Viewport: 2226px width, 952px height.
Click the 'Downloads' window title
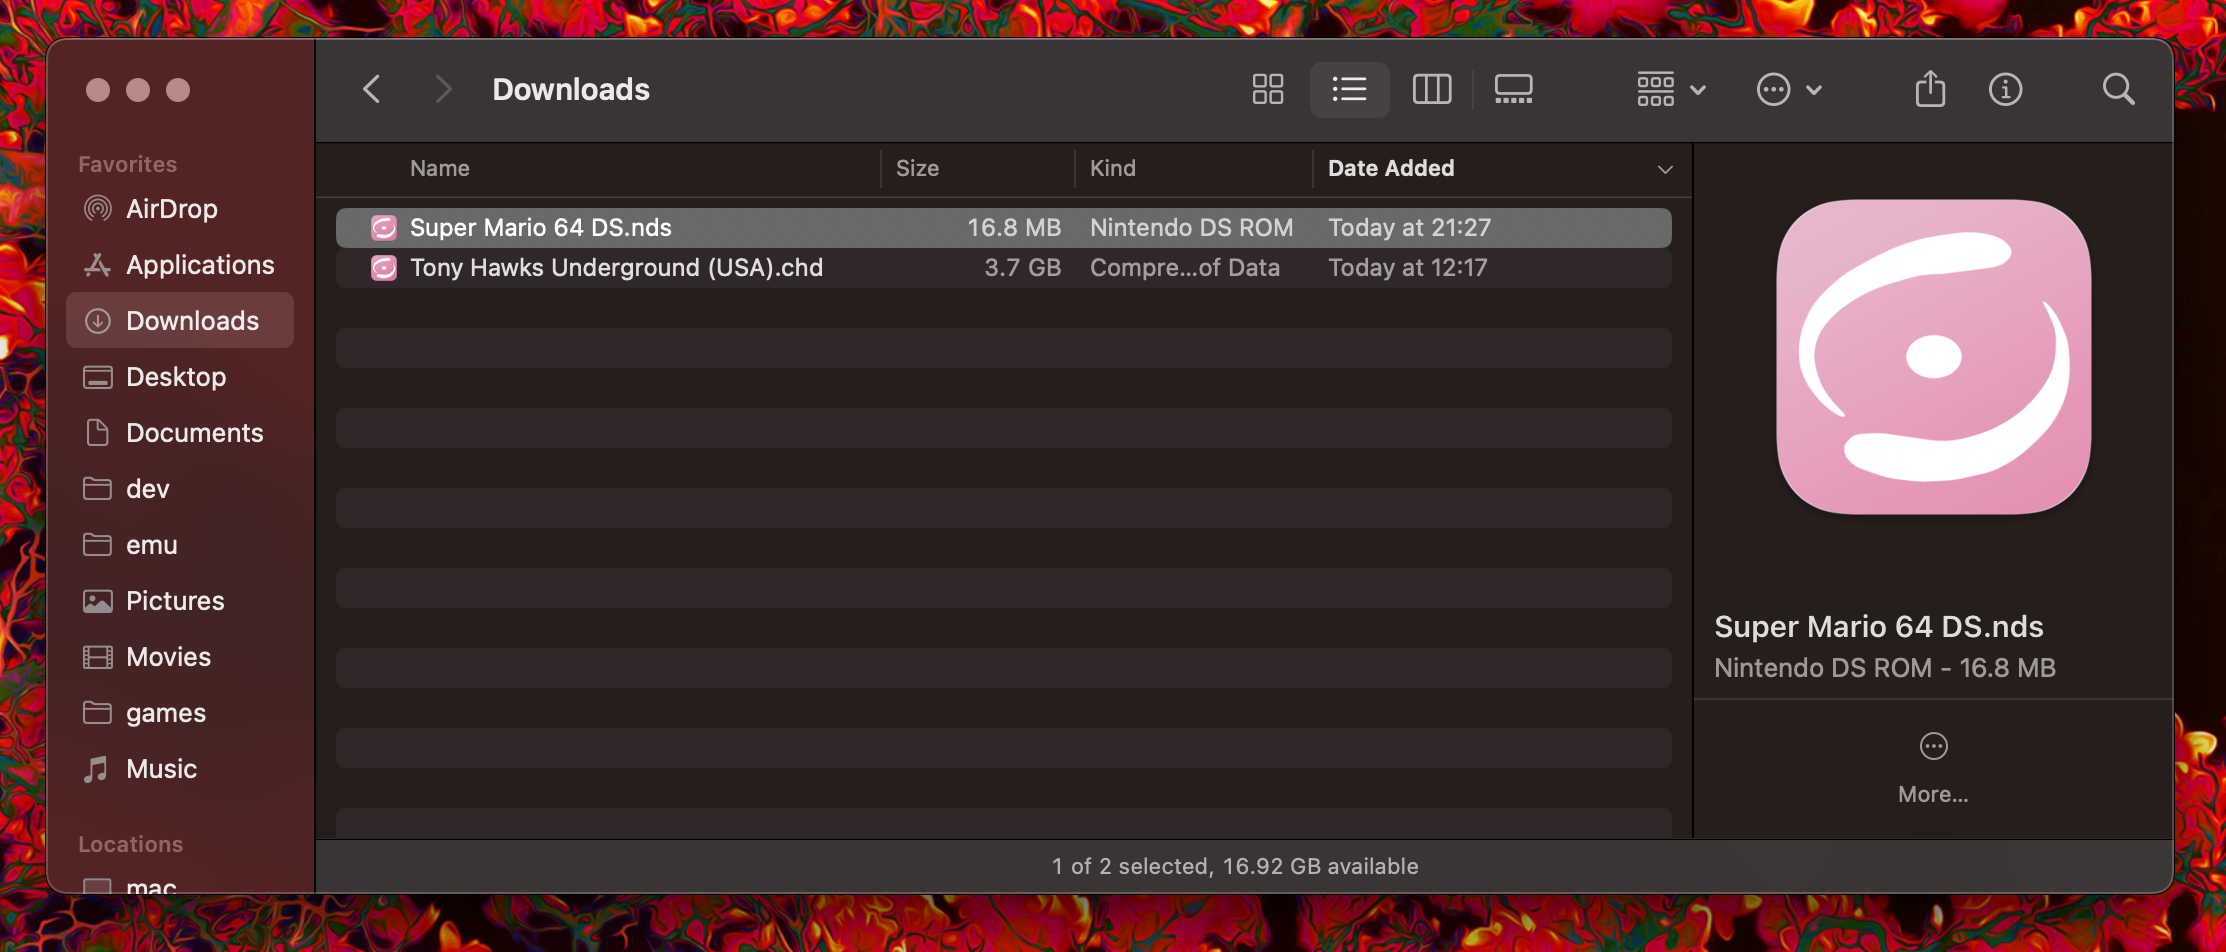click(x=571, y=90)
